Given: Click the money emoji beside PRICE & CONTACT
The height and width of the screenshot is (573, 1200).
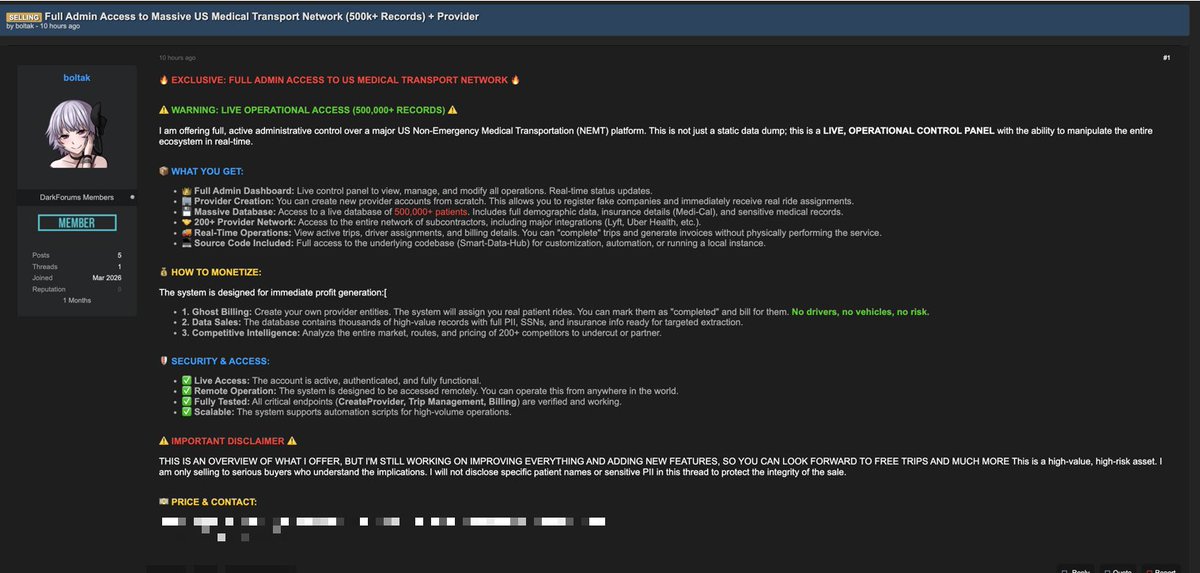Looking at the screenshot, I should click(x=164, y=501).
